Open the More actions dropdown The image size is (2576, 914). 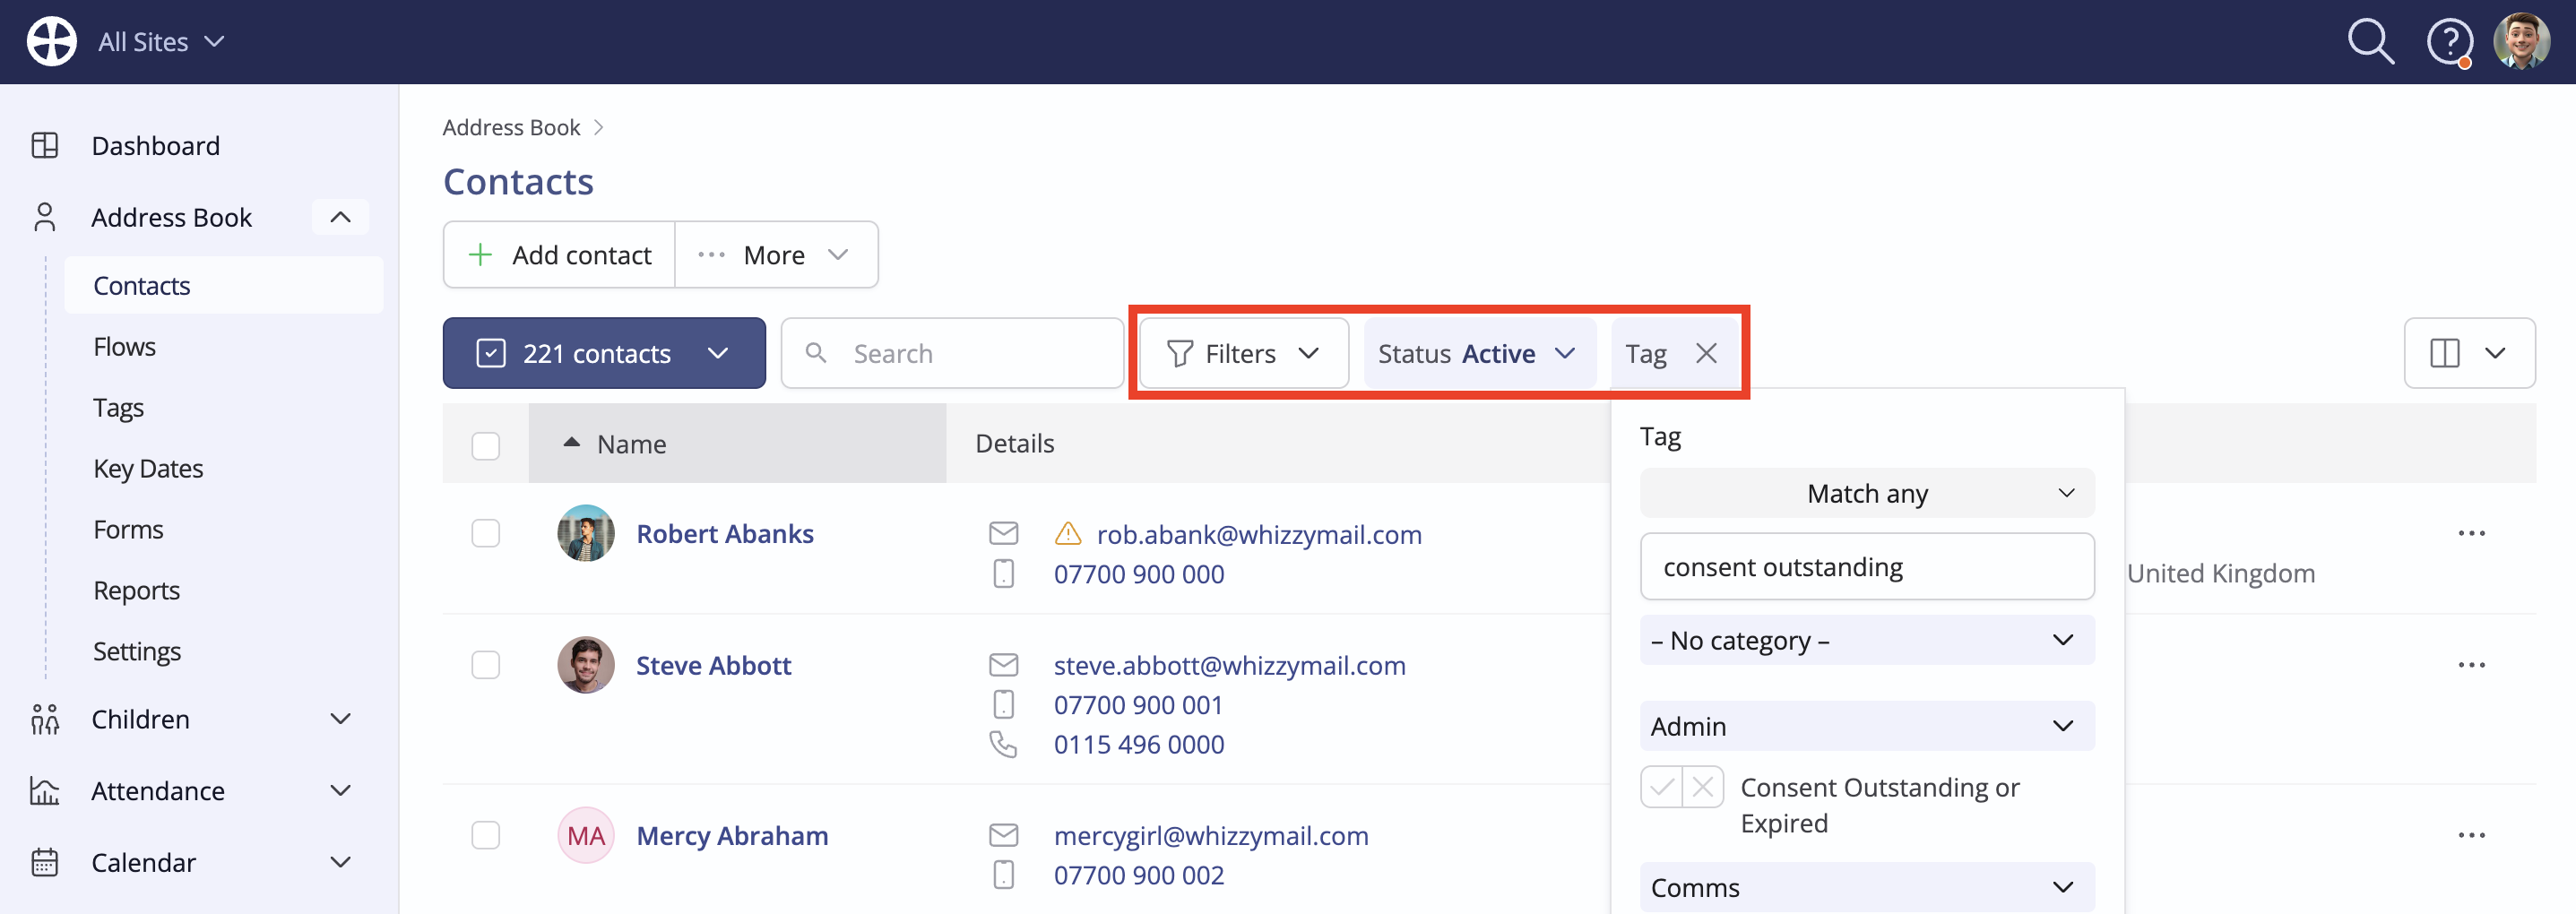coord(776,255)
